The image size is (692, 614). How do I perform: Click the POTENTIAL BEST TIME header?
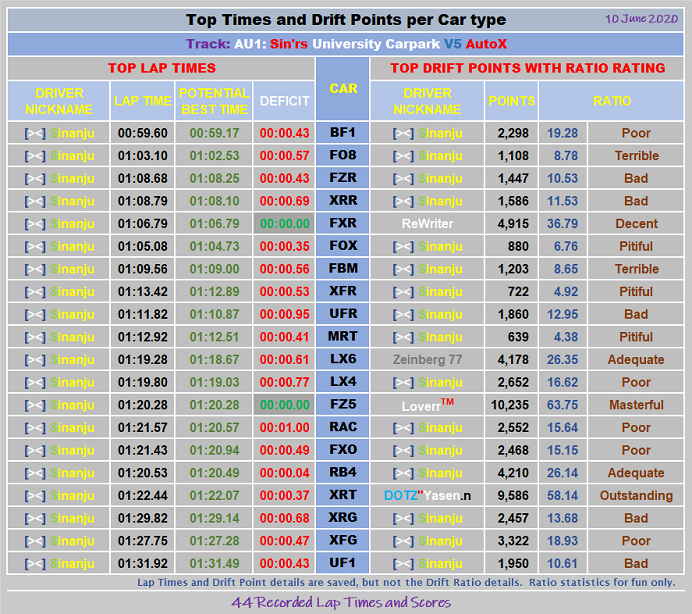coord(214,101)
